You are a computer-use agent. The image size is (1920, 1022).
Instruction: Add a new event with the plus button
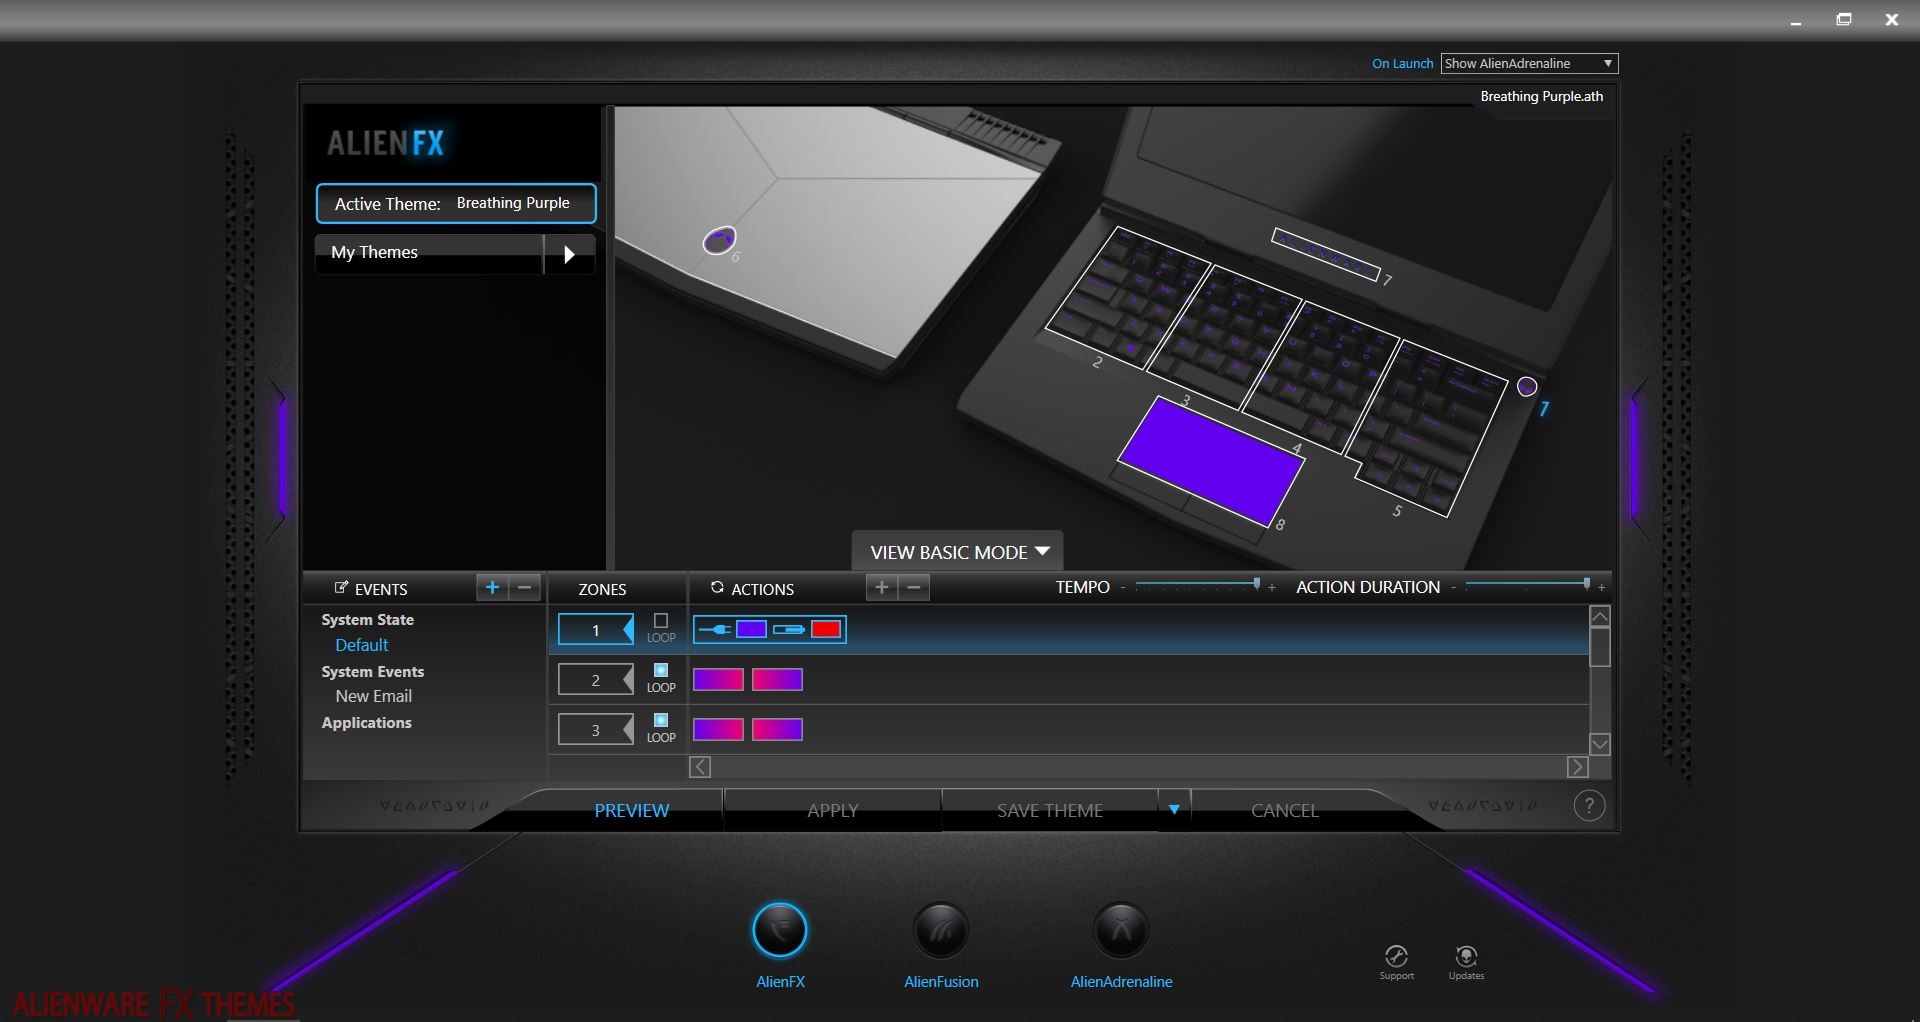tap(492, 588)
